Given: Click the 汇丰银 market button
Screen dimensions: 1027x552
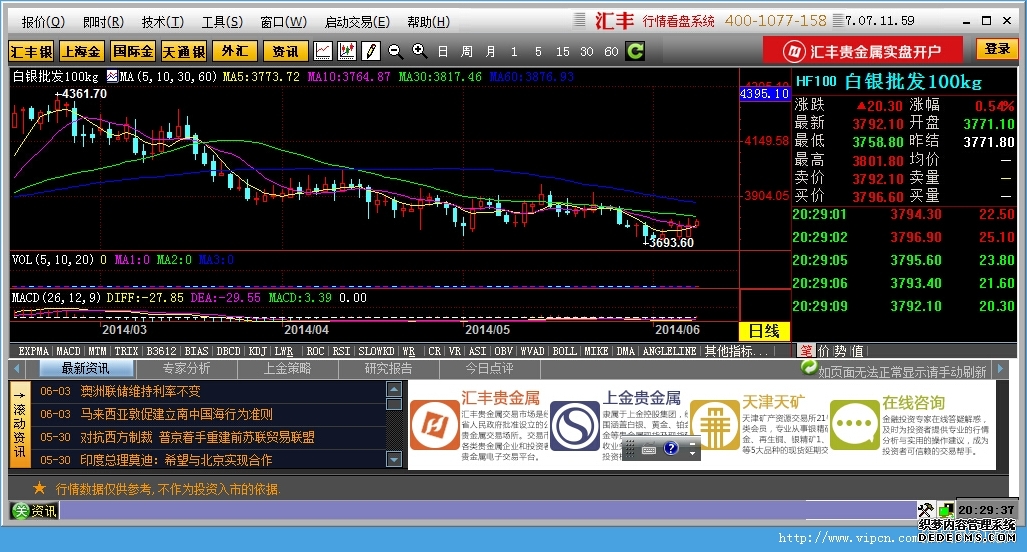Looking at the screenshot, I should click(31, 51).
